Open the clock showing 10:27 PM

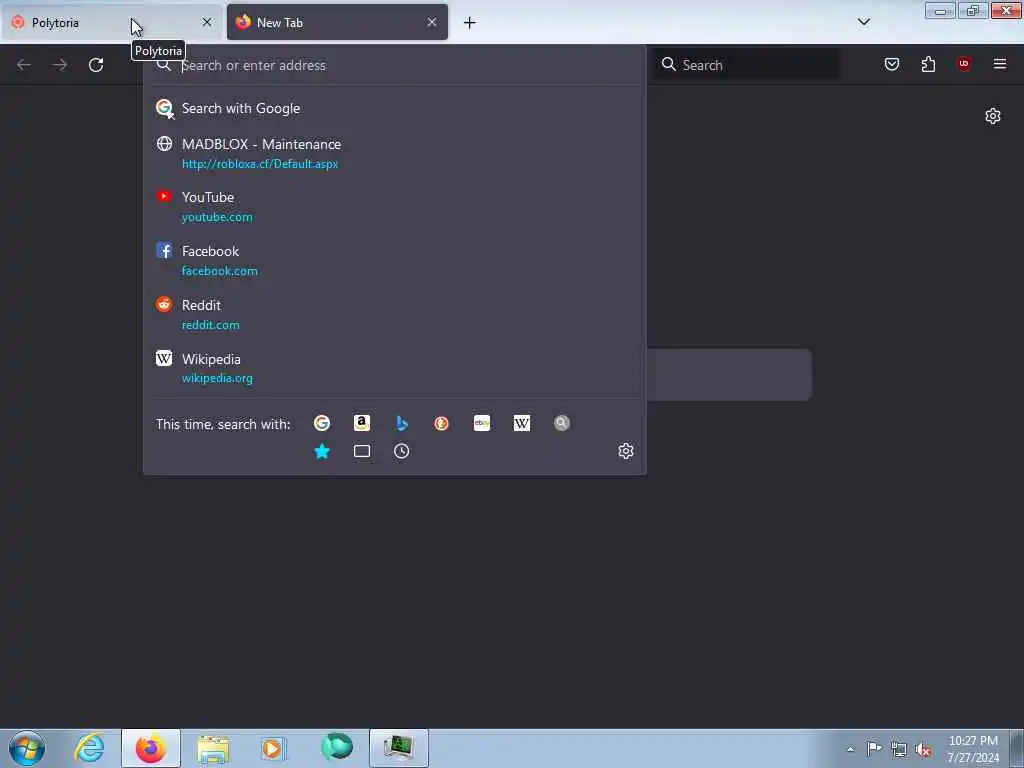click(973, 749)
